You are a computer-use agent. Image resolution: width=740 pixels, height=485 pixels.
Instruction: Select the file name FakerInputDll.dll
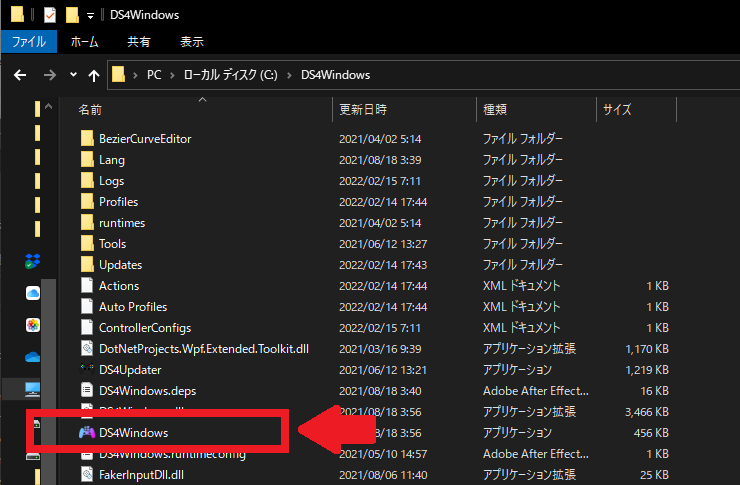[141, 475]
